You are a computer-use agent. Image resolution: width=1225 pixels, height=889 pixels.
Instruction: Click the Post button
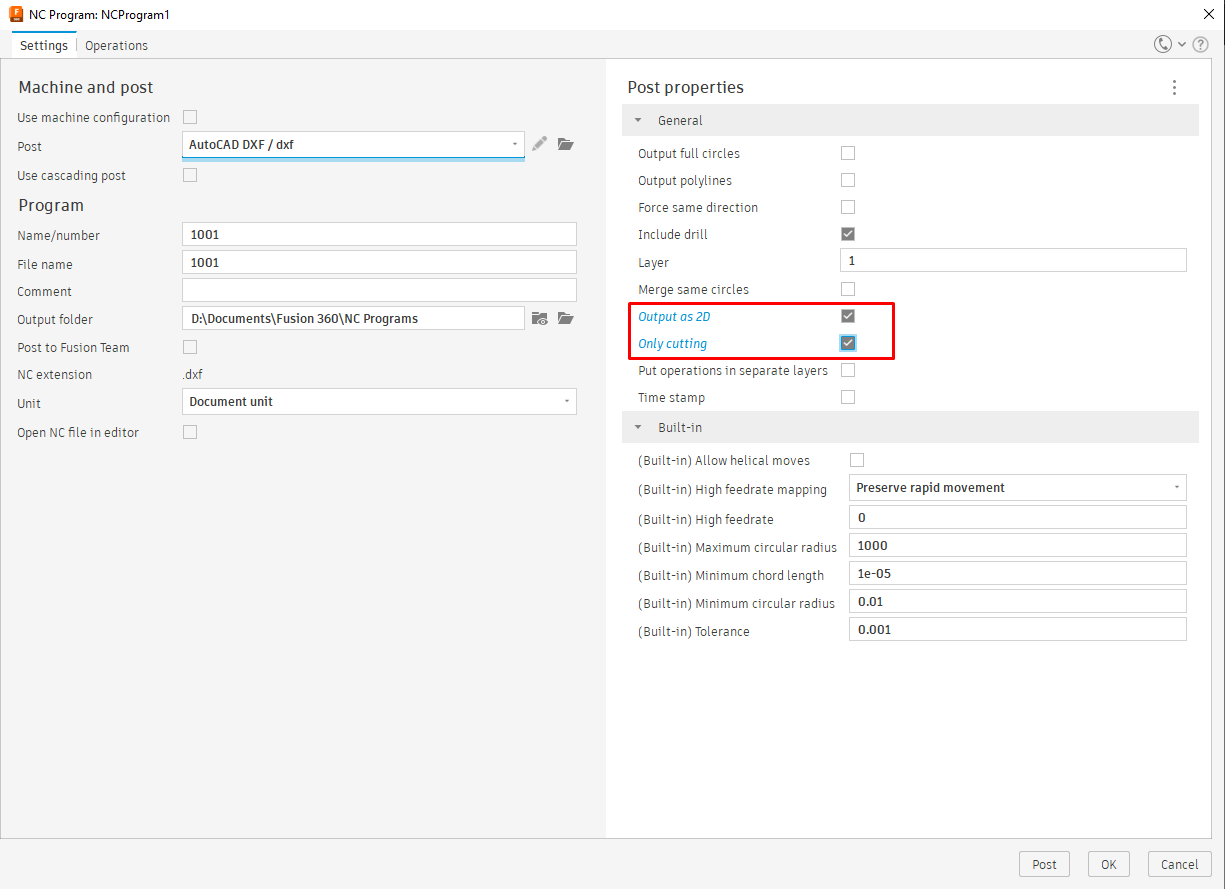click(x=1044, y=864)
